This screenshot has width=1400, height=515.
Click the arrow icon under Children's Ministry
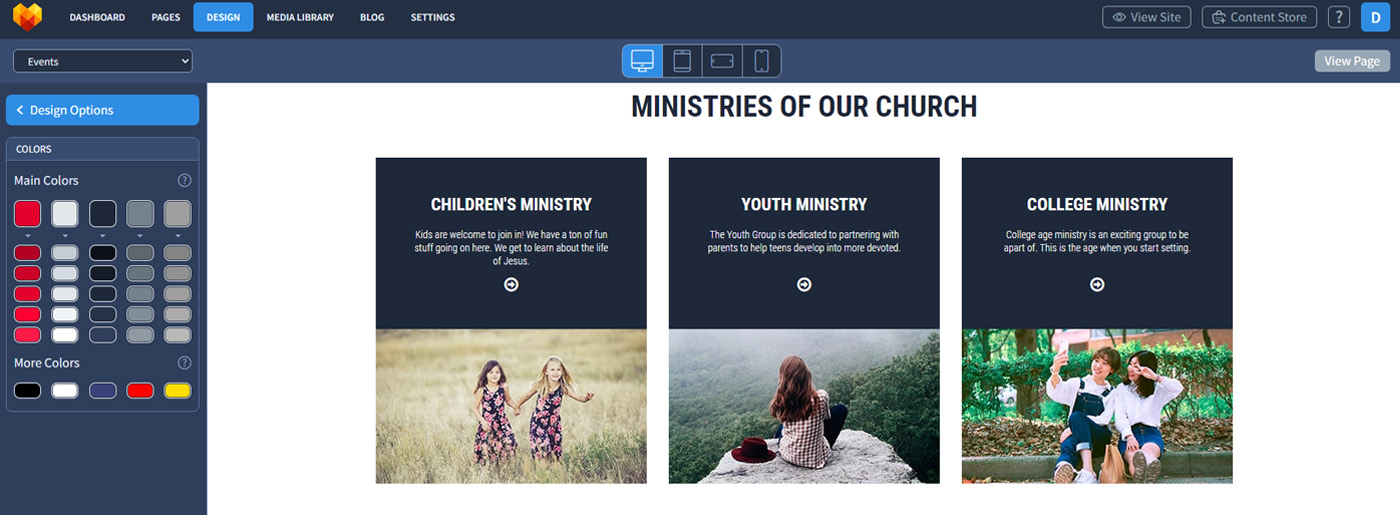click(511, 285)
